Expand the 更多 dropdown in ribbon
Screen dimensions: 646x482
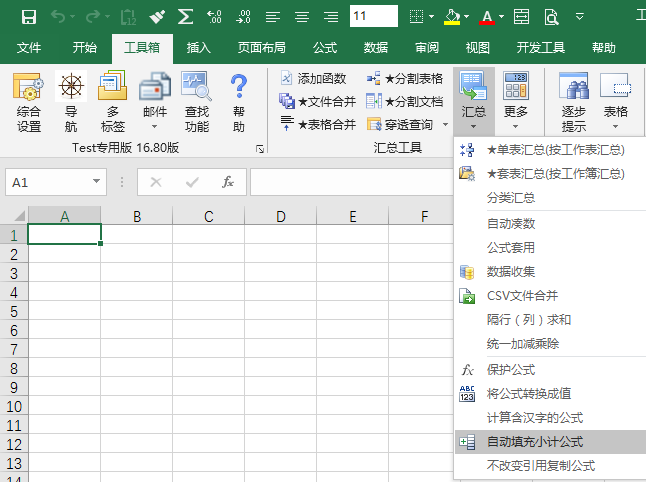pyautogui.click(x=516, y=125)
